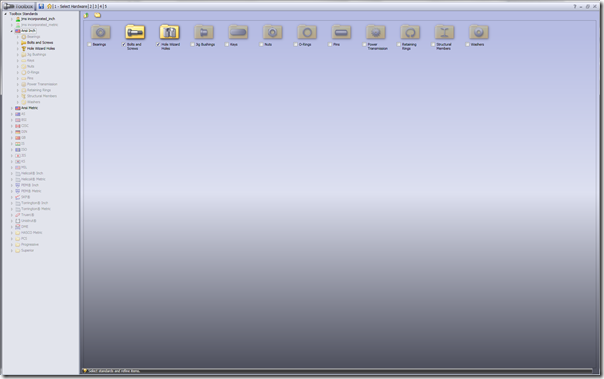Screen dimensions: 604x379
Task: Enable the Bearings checkbox
Action: pyautogui.click(x=90, y=45)
